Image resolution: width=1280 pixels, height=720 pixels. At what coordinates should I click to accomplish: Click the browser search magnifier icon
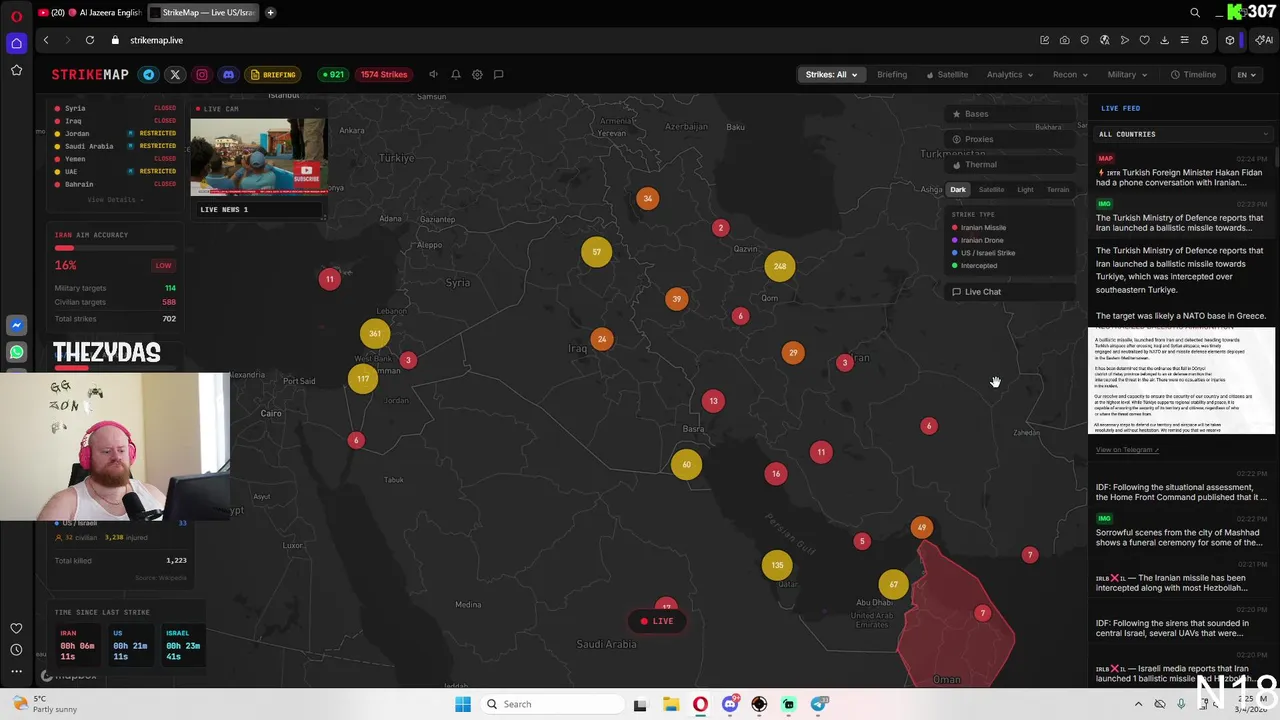(x=1194, y=13)
